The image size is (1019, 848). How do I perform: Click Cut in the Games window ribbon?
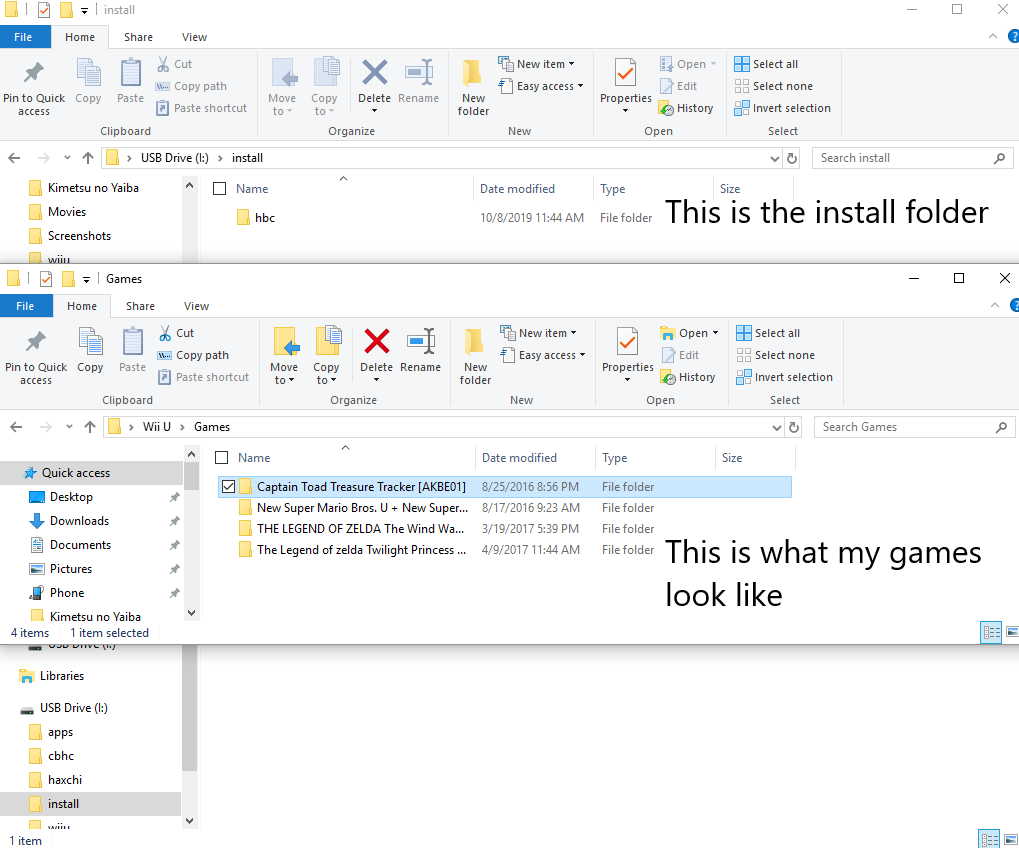click(x=177, y=333)
